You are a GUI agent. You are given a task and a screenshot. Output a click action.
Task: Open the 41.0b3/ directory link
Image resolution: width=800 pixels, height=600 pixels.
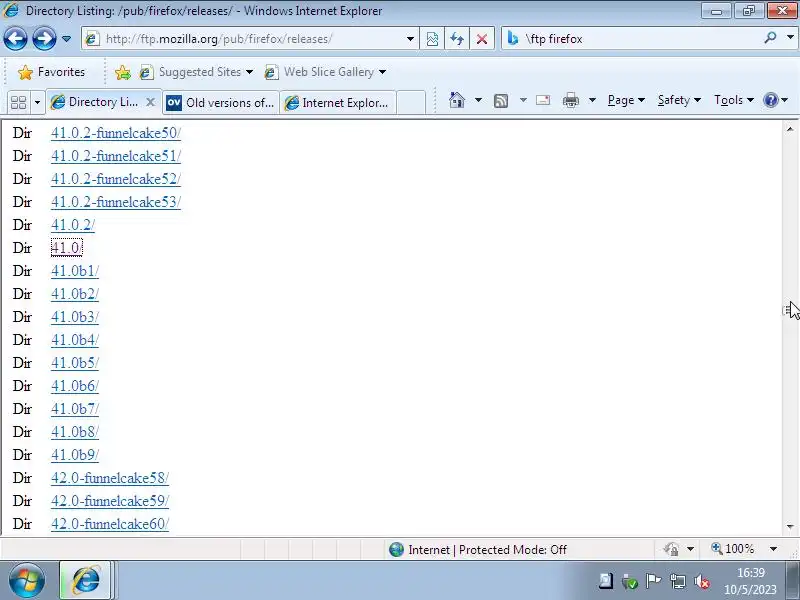click(75, 317)
